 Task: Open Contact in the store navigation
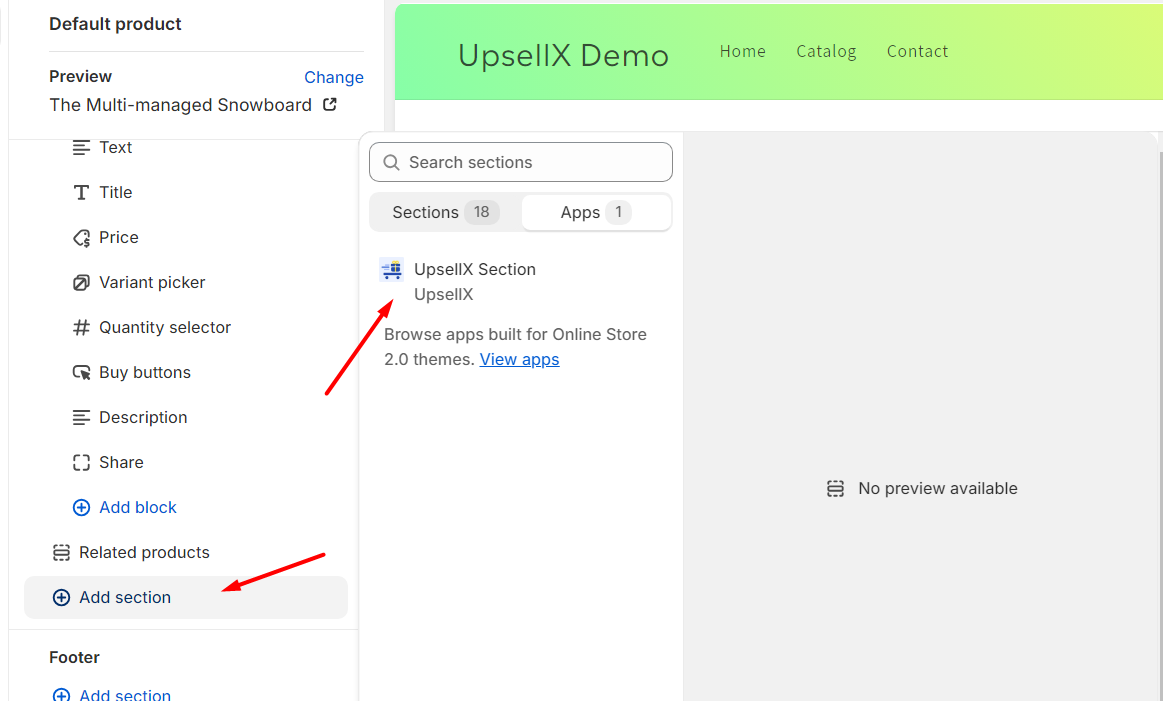coord(917,51)
